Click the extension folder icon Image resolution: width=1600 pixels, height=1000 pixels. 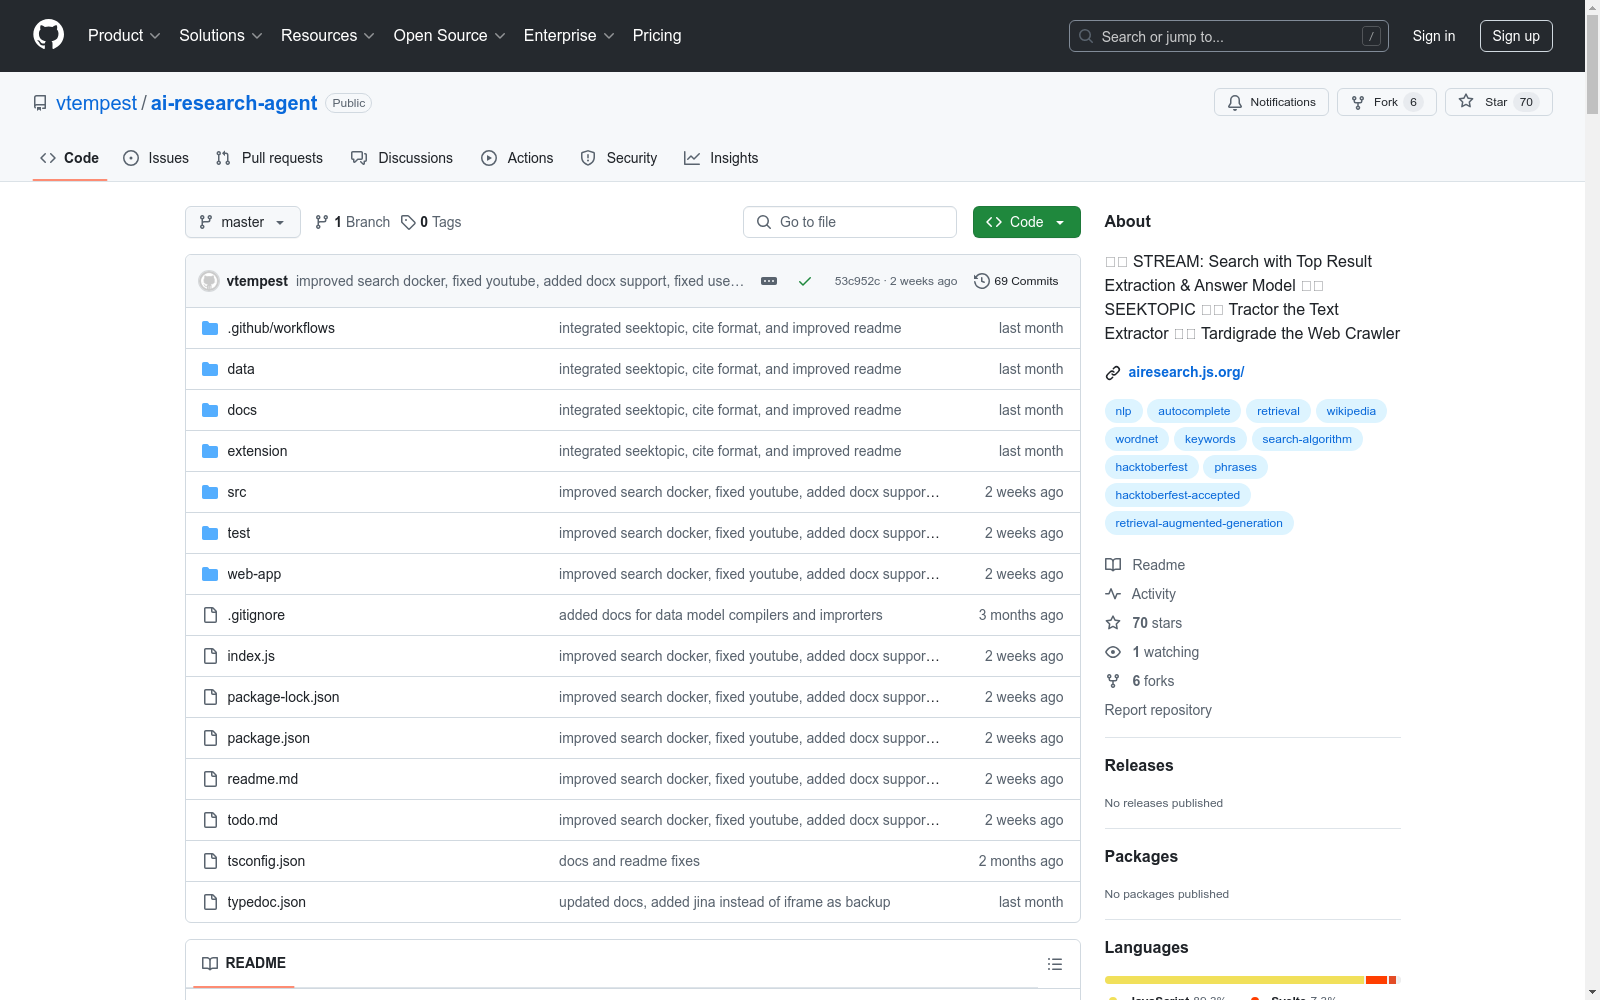[x=210, y=451]
